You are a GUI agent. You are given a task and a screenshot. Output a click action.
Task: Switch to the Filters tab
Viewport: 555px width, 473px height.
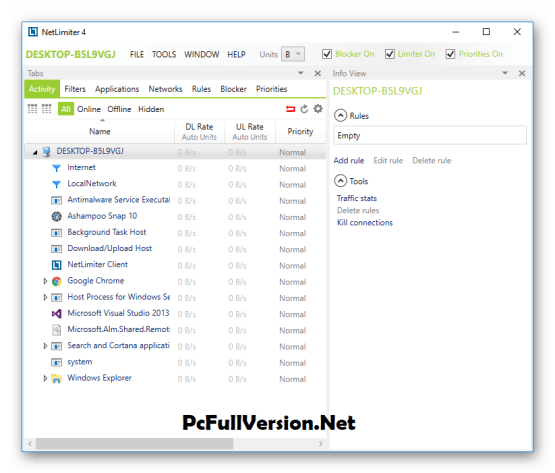pyautogui.click(x=75, y=89)
